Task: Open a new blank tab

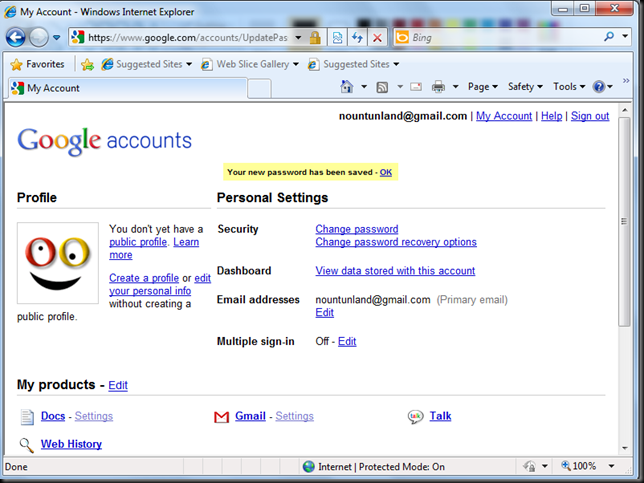Action: pyautogui.click(x=259, y=89)
